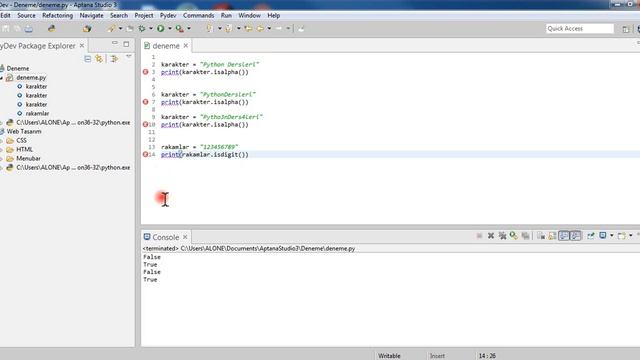This screenshot has height=360, width=640.
Task: Open the navigation history dropdown arrow
Action: coord(269,29)
